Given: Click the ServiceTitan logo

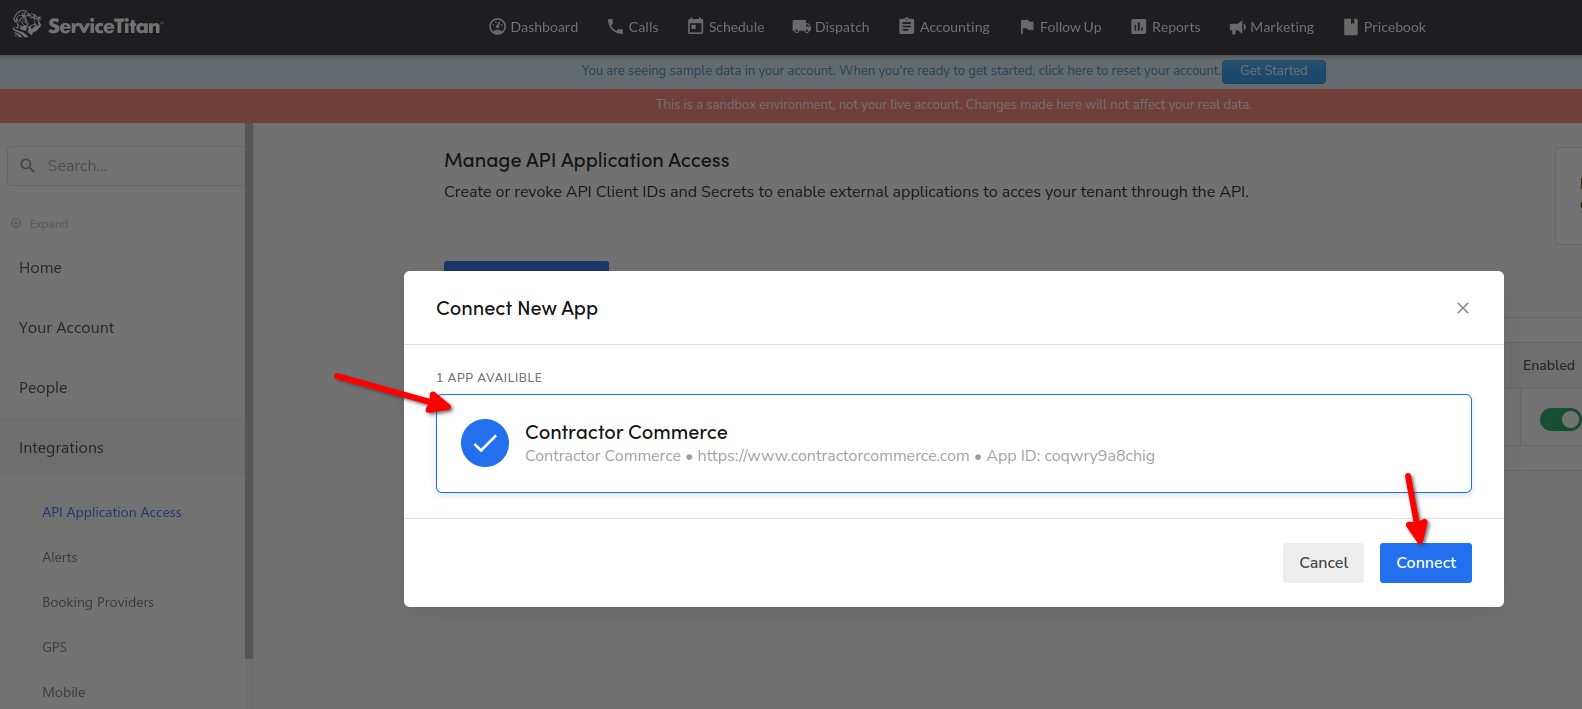Looking at the screenshot, I should pyautogui.click(x=87, y=26).
